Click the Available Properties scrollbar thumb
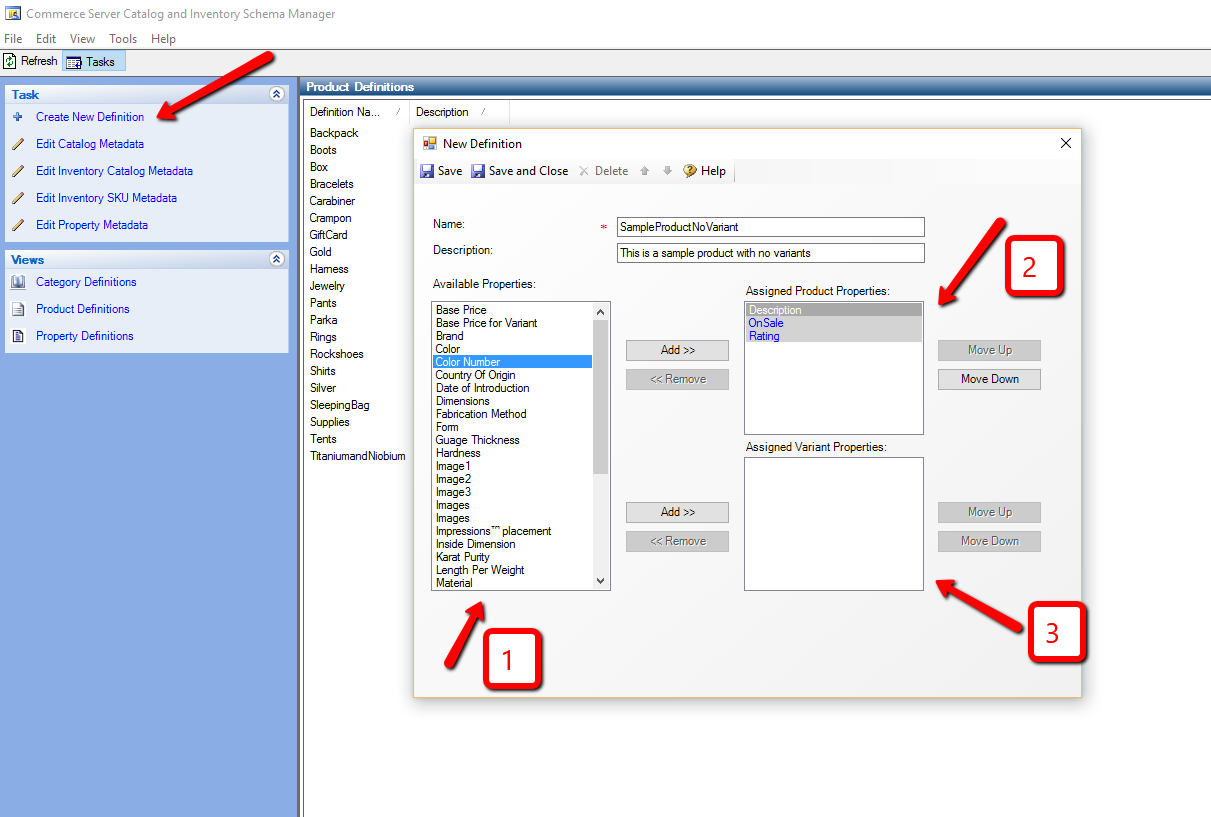1211x817 pixels. pos(600,397)
